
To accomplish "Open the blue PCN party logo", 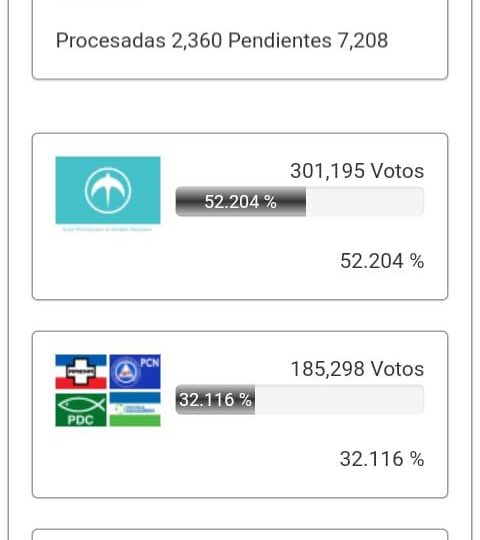I will [135, 372].
